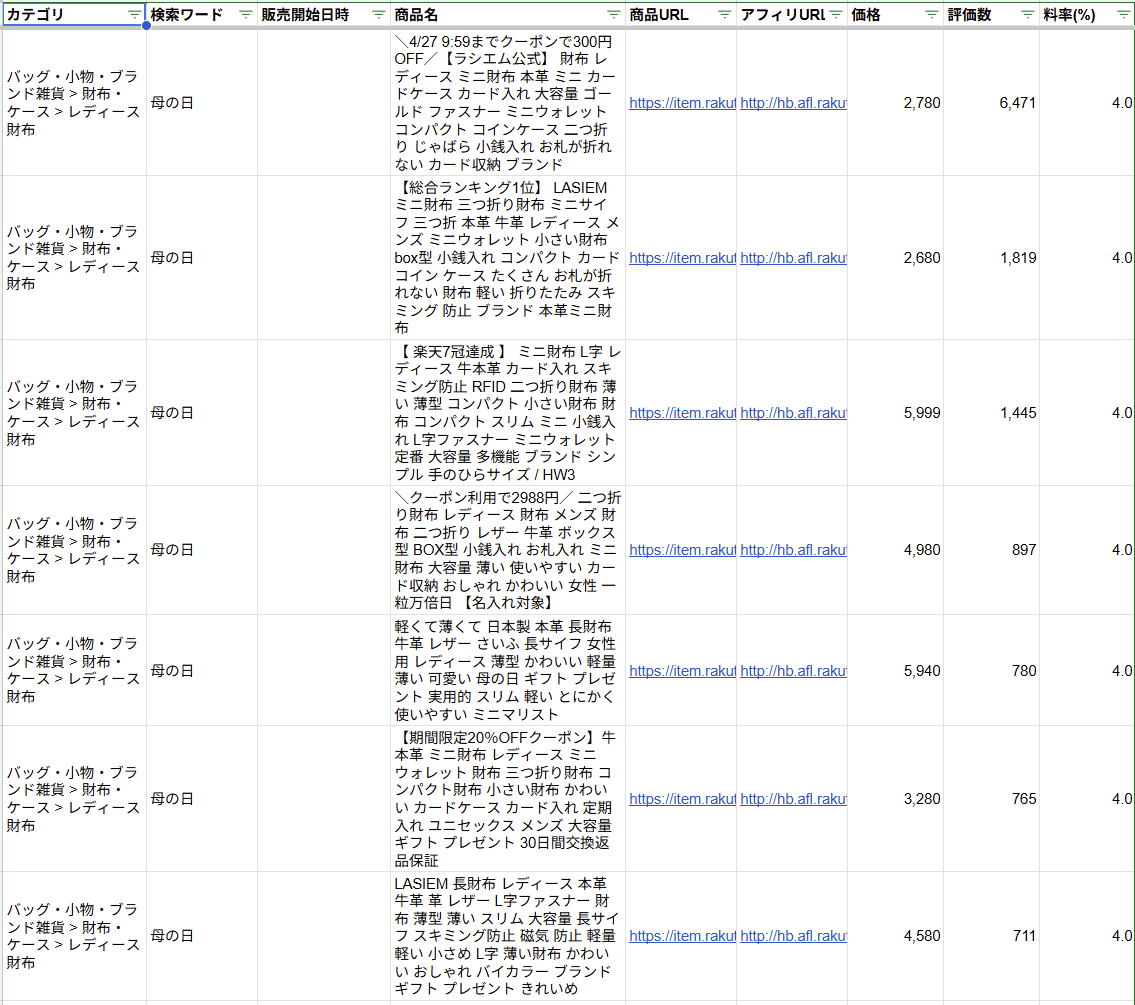Expand the 料率(%) column filter dropdown
1135x1005 pixels.
tap(1122, 15)
